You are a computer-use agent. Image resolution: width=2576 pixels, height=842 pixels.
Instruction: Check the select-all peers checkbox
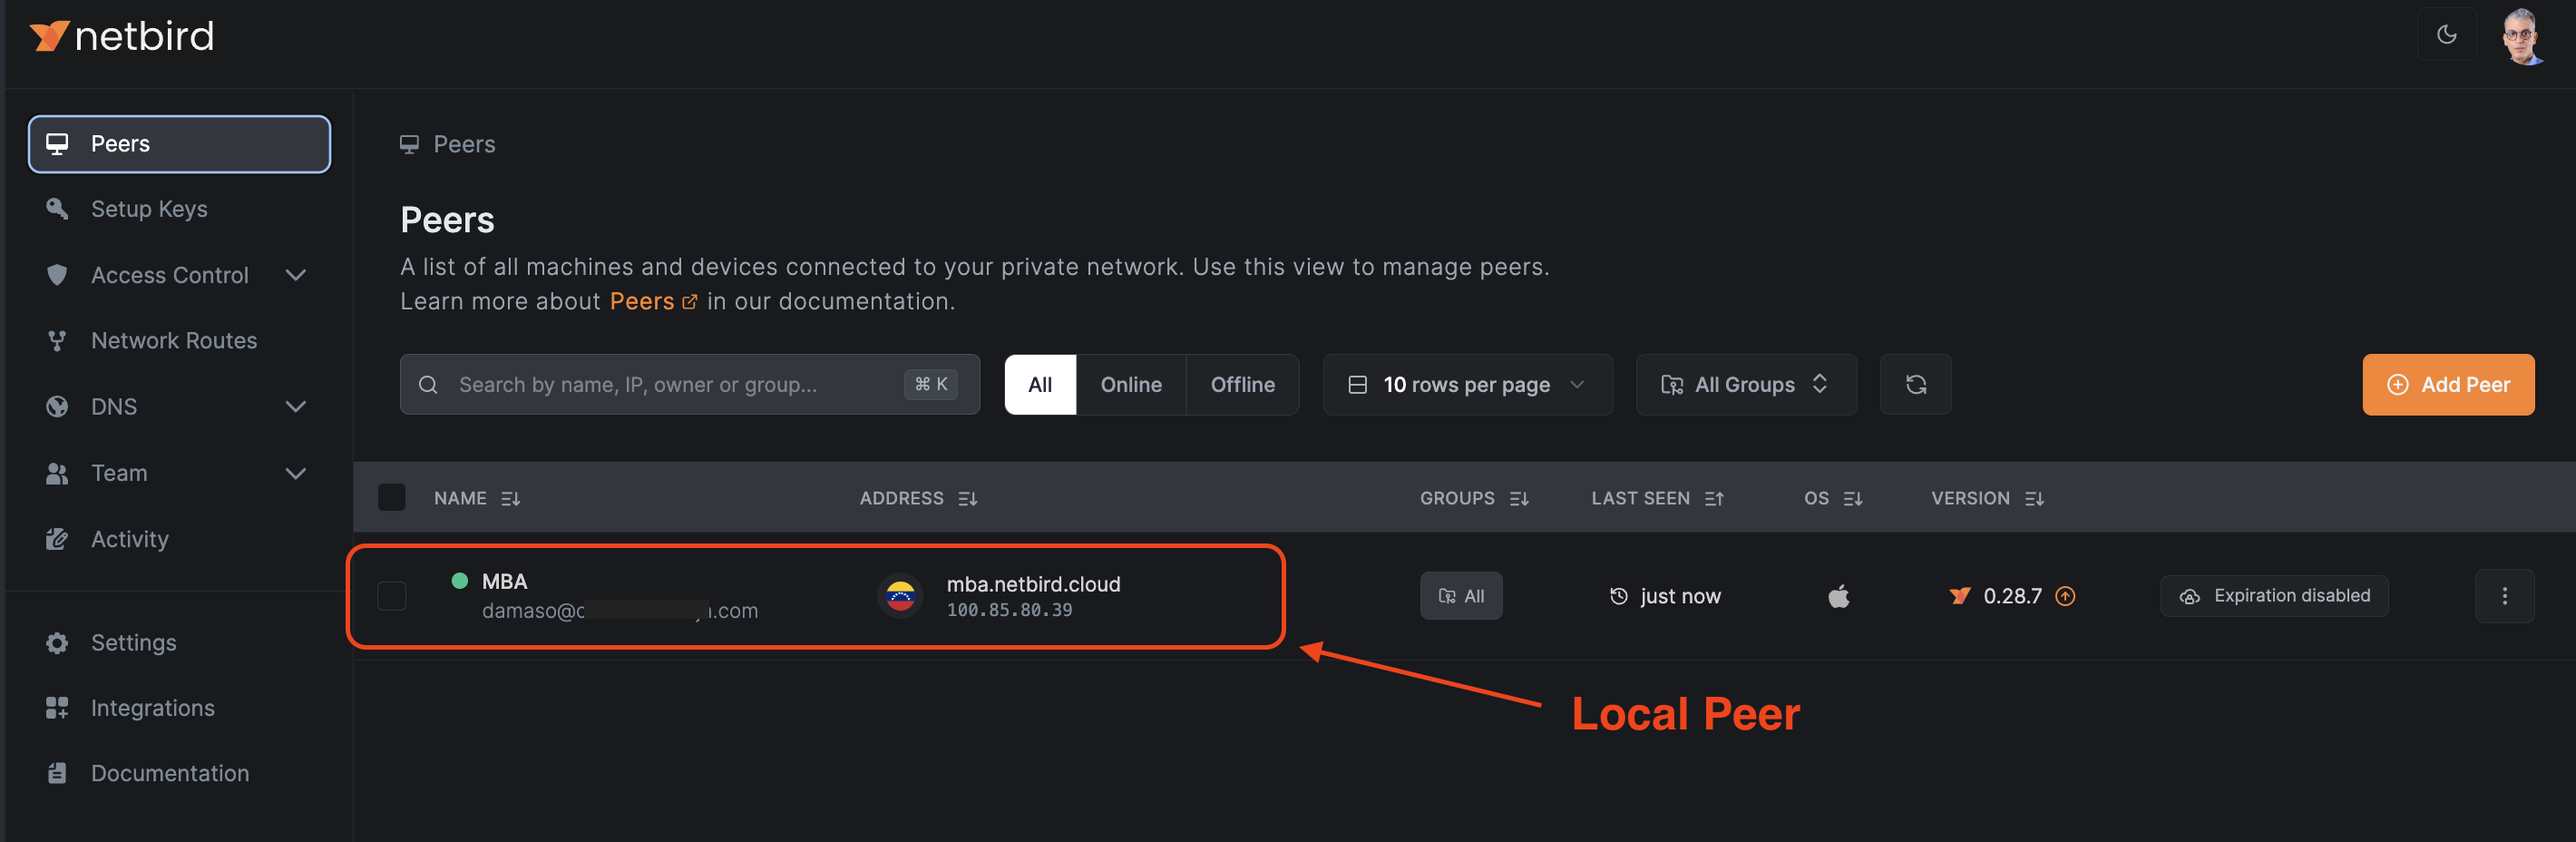point(391,497)
